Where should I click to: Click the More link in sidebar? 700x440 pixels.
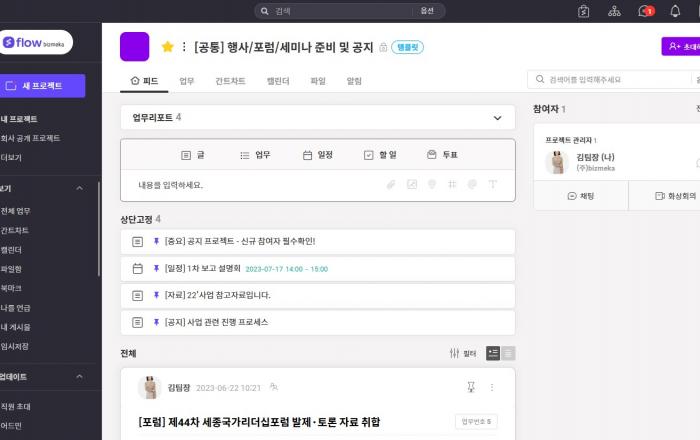11,158
